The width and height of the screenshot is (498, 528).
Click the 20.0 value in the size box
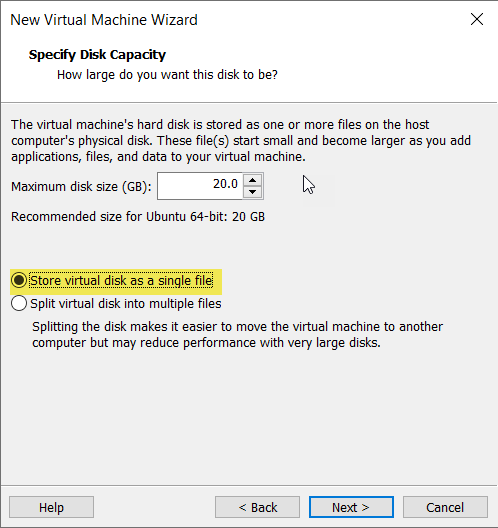pos(225,184)
